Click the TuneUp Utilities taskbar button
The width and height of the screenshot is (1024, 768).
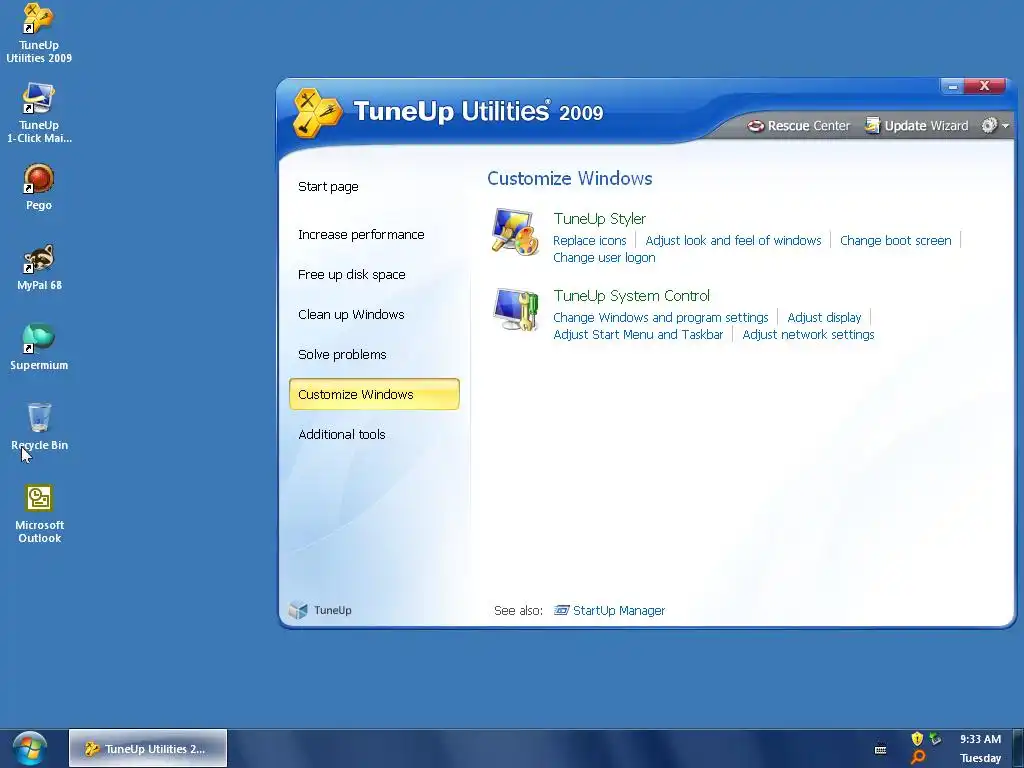tap(148, 748)
